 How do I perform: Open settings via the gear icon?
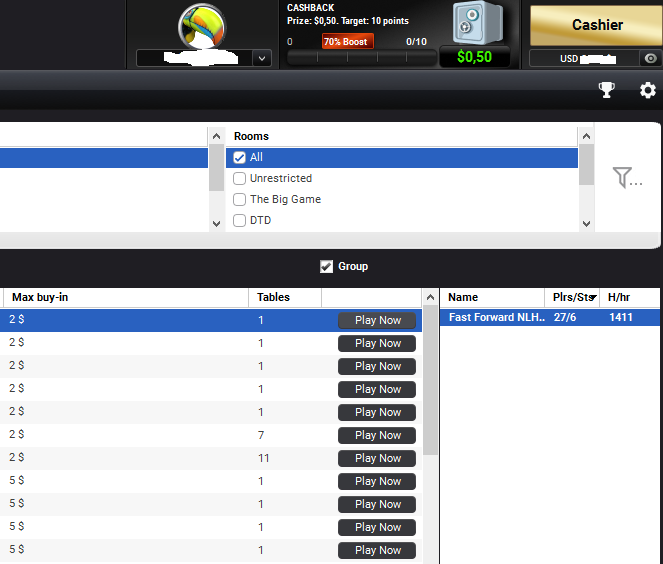point(648,91)
